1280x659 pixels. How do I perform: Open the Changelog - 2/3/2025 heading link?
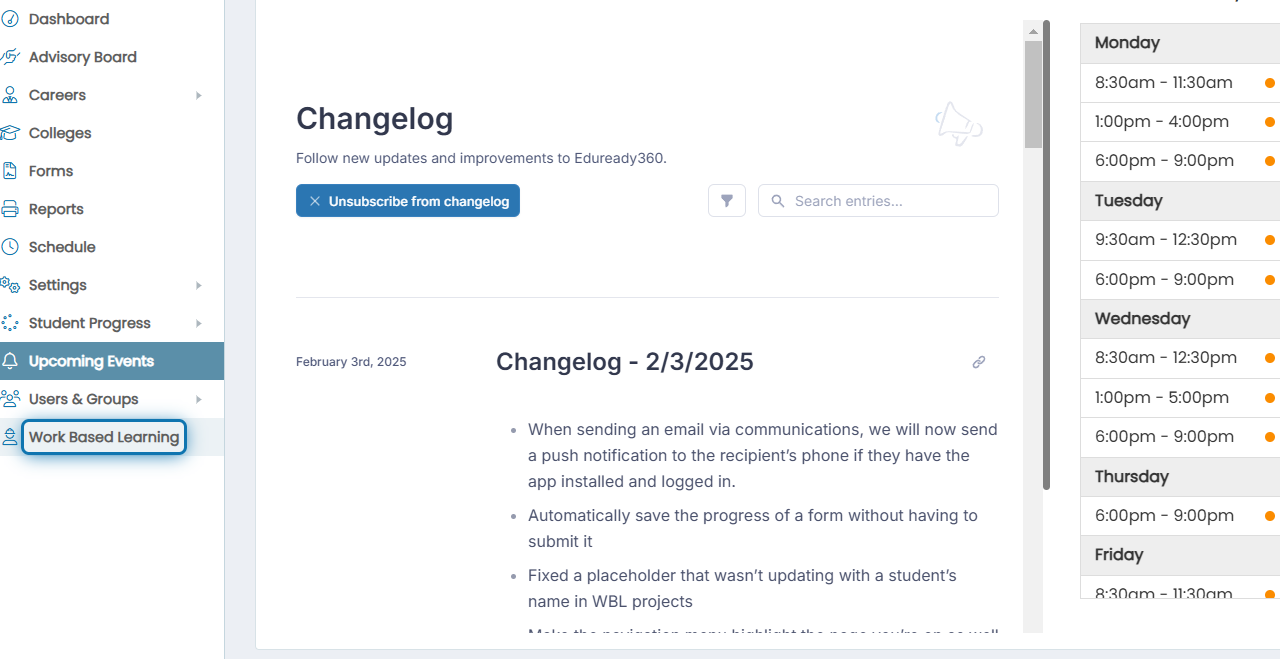point(625,362)
